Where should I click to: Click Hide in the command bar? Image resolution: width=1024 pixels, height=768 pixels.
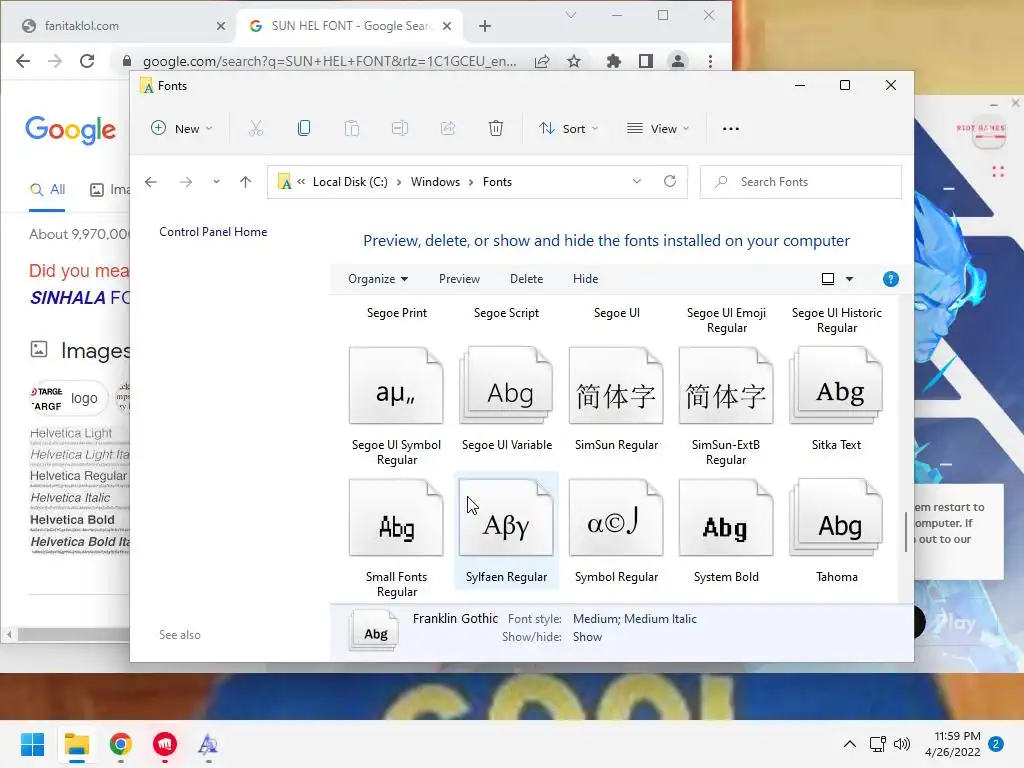click(x=585, y=279)
